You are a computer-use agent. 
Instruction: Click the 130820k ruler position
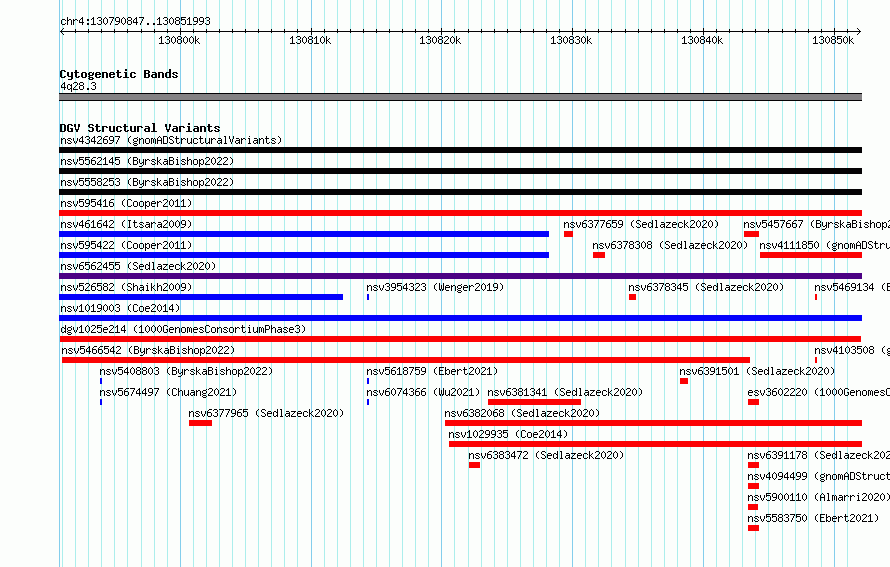440,40
